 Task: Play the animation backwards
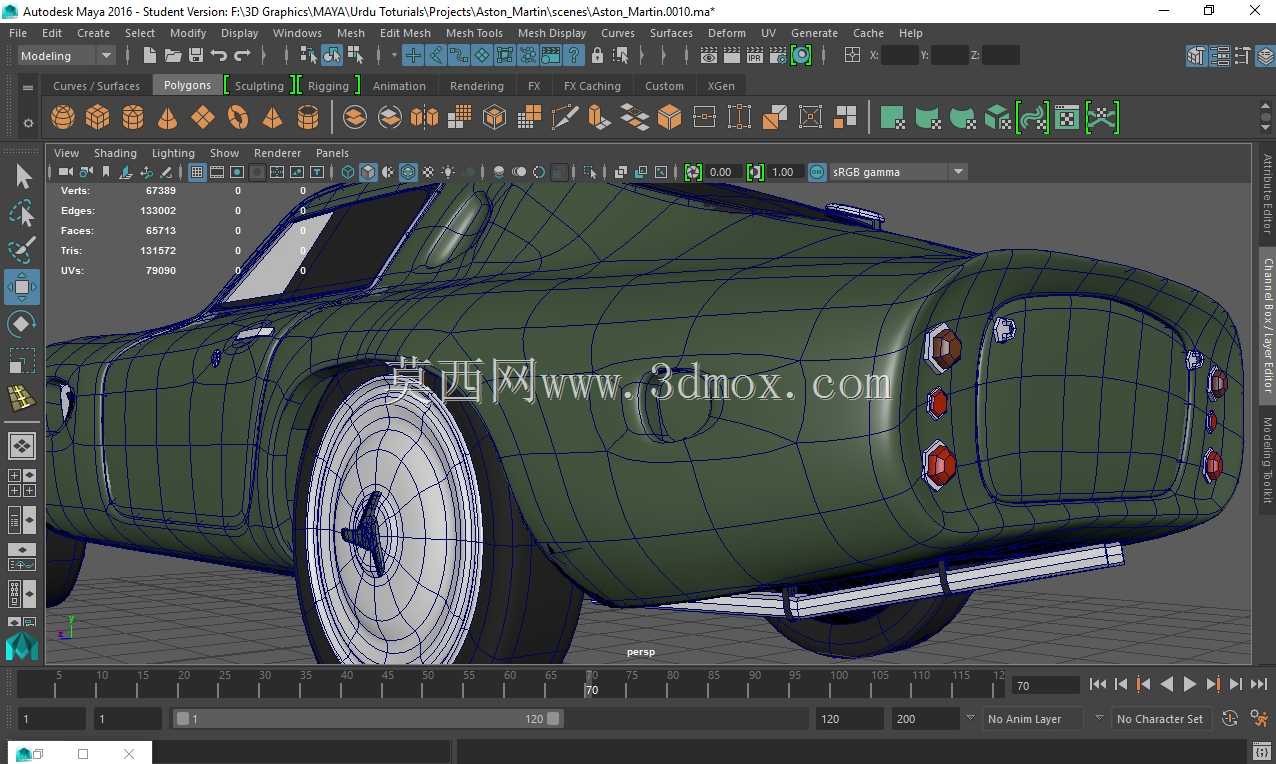1167,684
